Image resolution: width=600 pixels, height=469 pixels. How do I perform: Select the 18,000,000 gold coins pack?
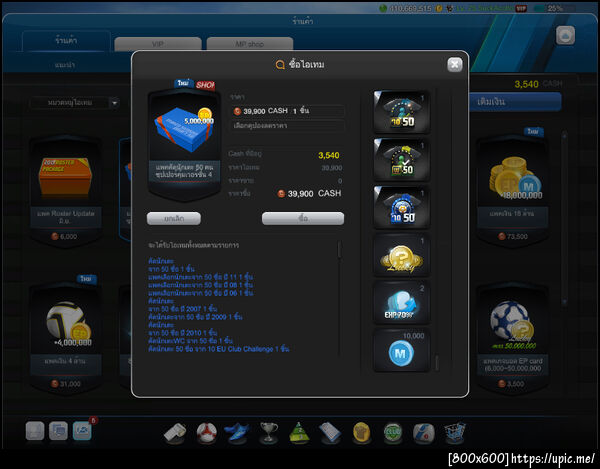coord(512,191)
